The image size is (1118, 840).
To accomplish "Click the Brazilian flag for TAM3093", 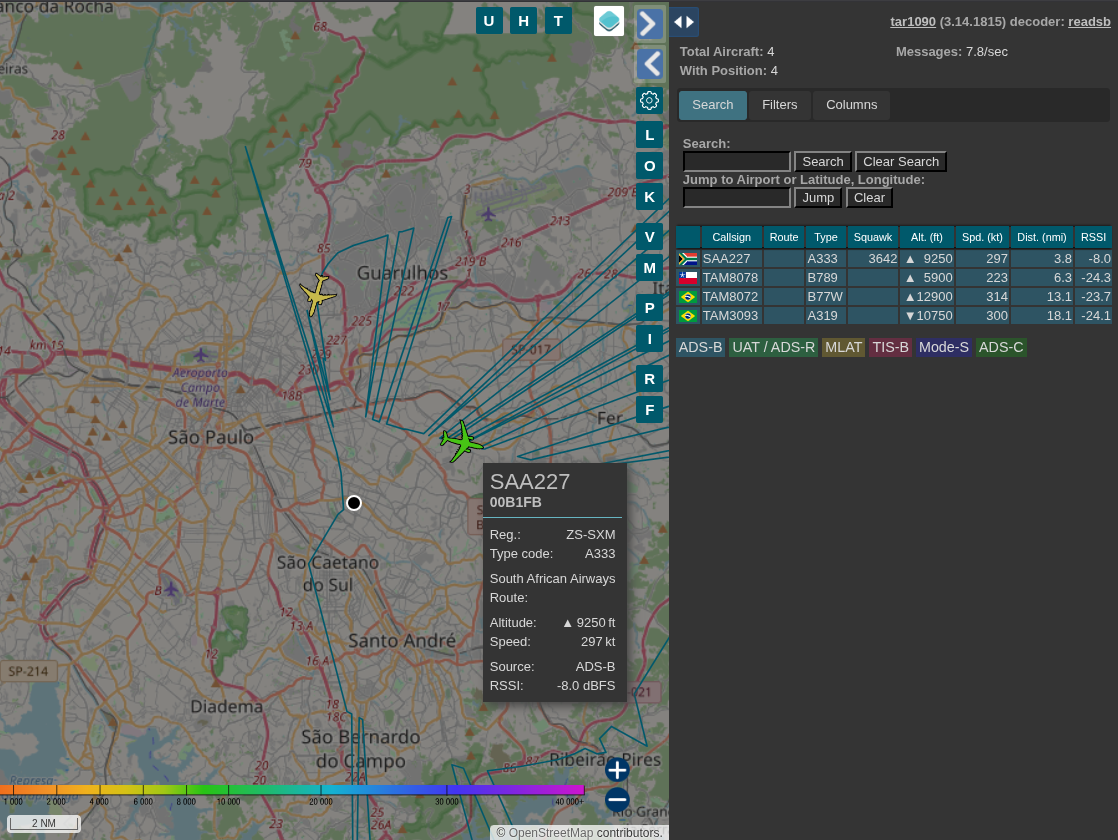I will [x=688, y=316].
